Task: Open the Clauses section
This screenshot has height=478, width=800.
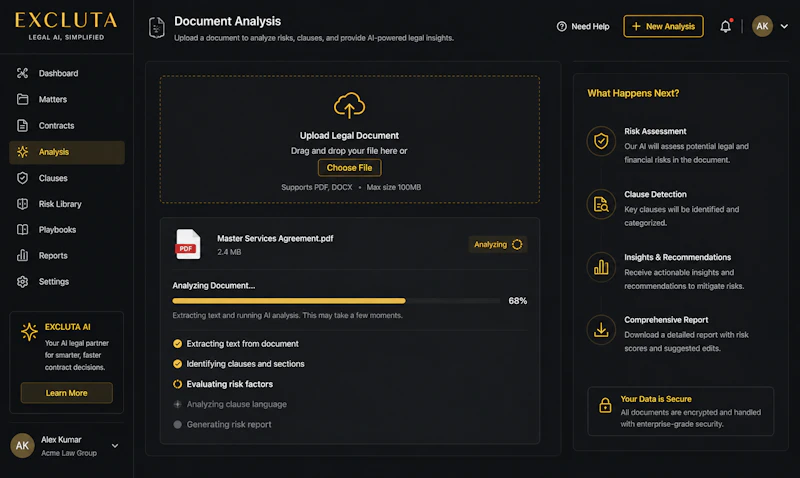Action: [x=67, y=178]
